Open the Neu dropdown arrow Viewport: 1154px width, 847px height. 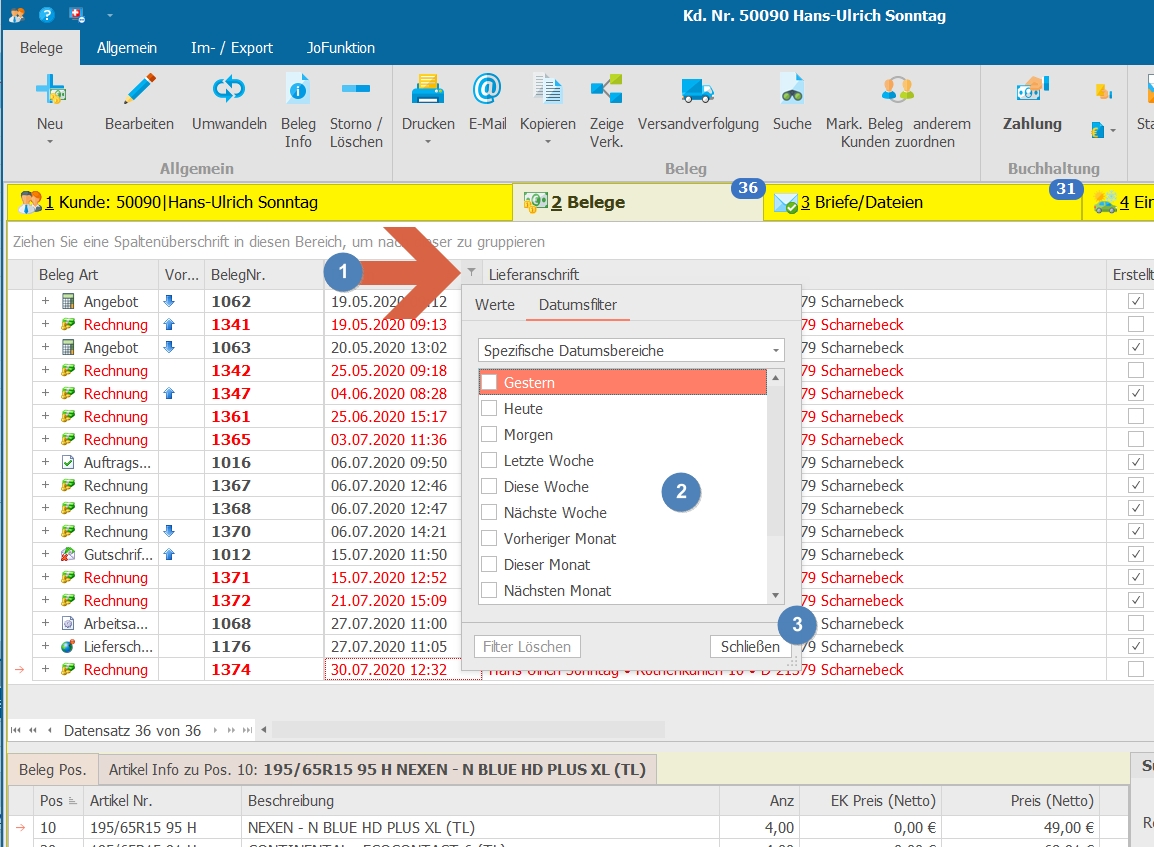tap(50, 141)
